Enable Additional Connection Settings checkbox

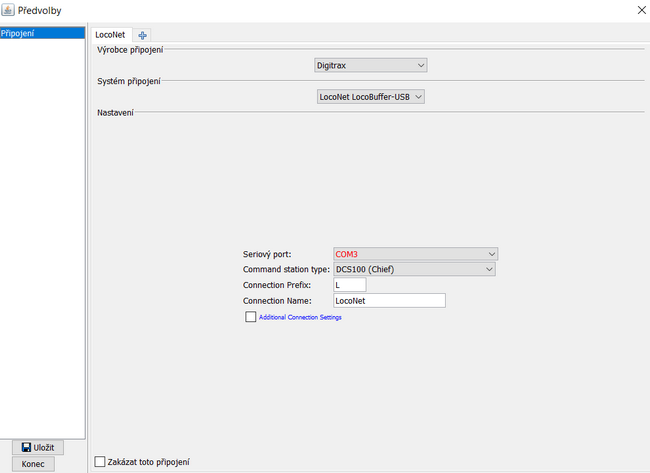pos(251,317)
